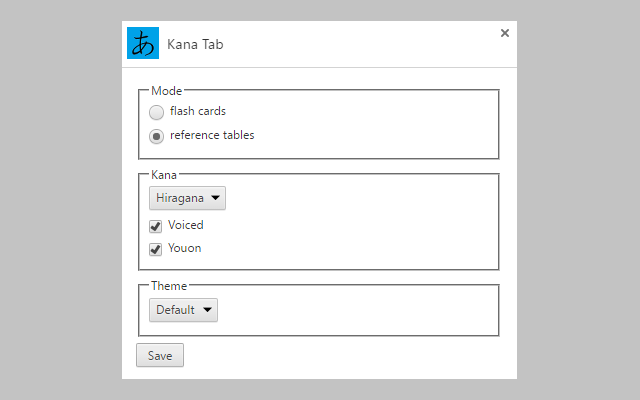Select the reference tables radio button
This screenshot has width=640, height=400.
(x=157, y=136)
